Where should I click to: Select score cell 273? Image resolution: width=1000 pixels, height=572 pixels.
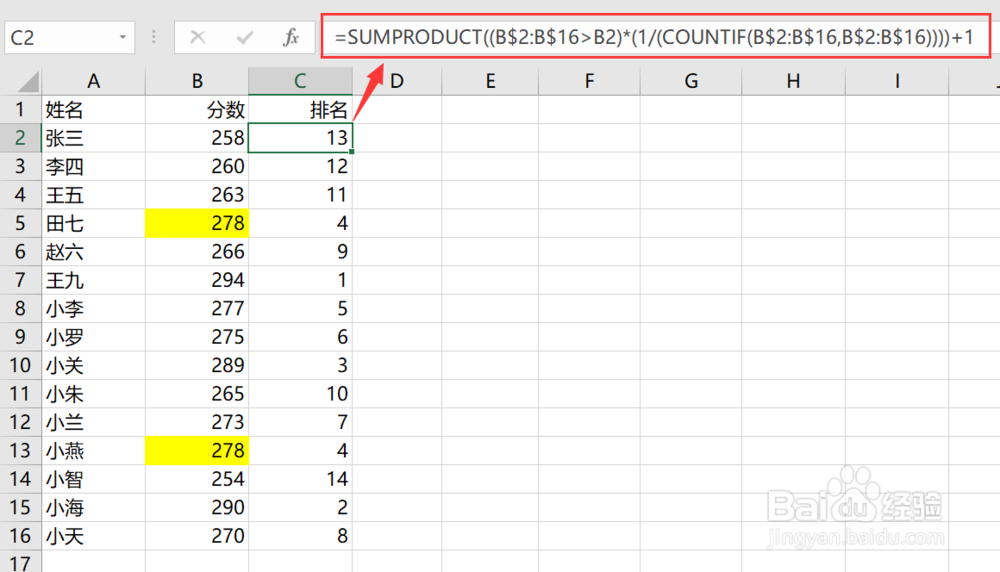coord(197,422)
